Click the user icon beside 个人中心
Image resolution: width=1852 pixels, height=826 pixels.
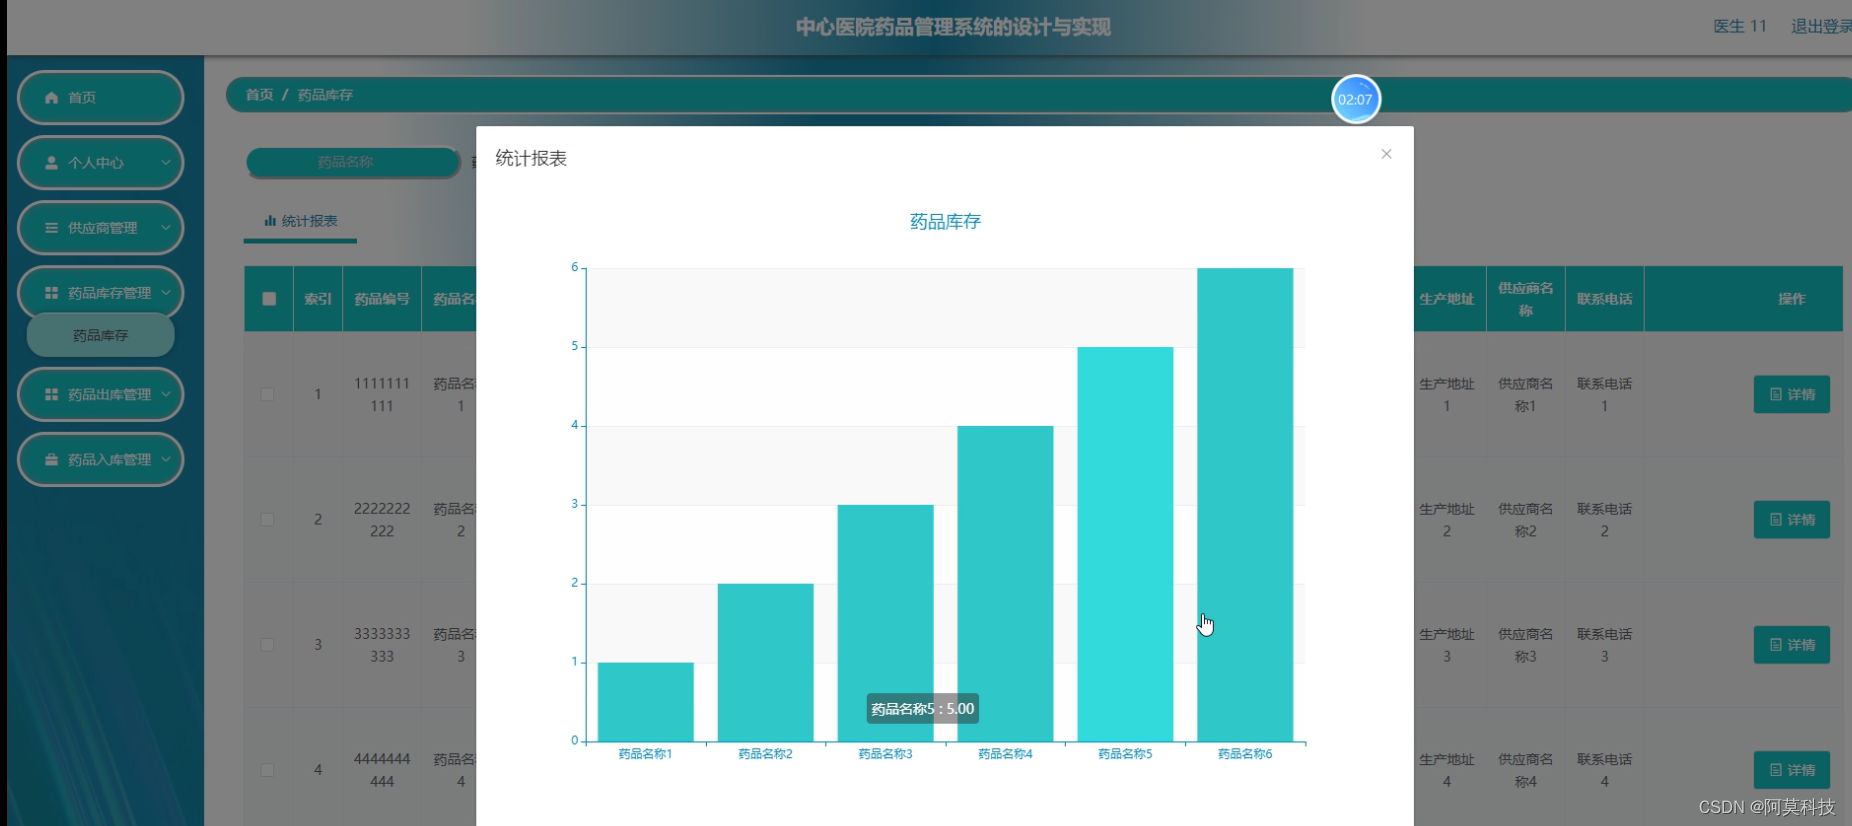52,163
